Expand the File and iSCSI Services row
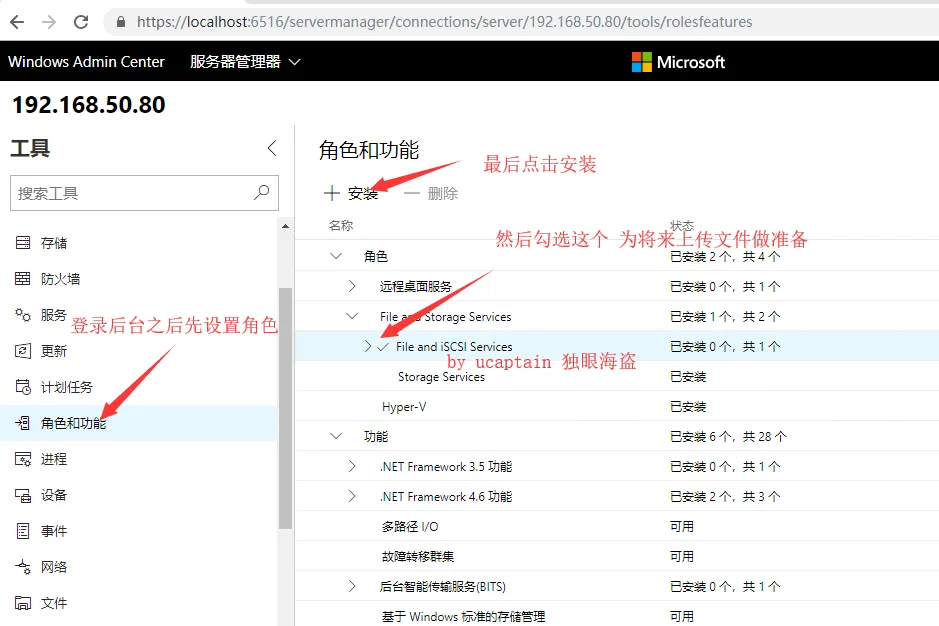The image size is (939, 626). point(368,346)
